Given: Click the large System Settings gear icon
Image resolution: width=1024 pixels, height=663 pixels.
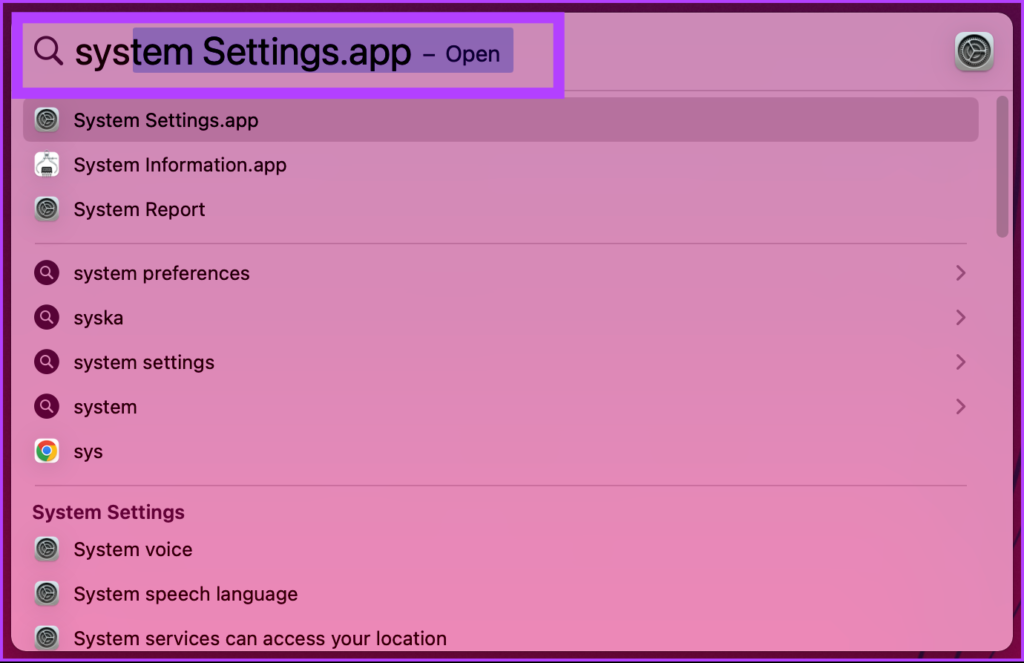Looking at the screenshot, I should [974, 52].
